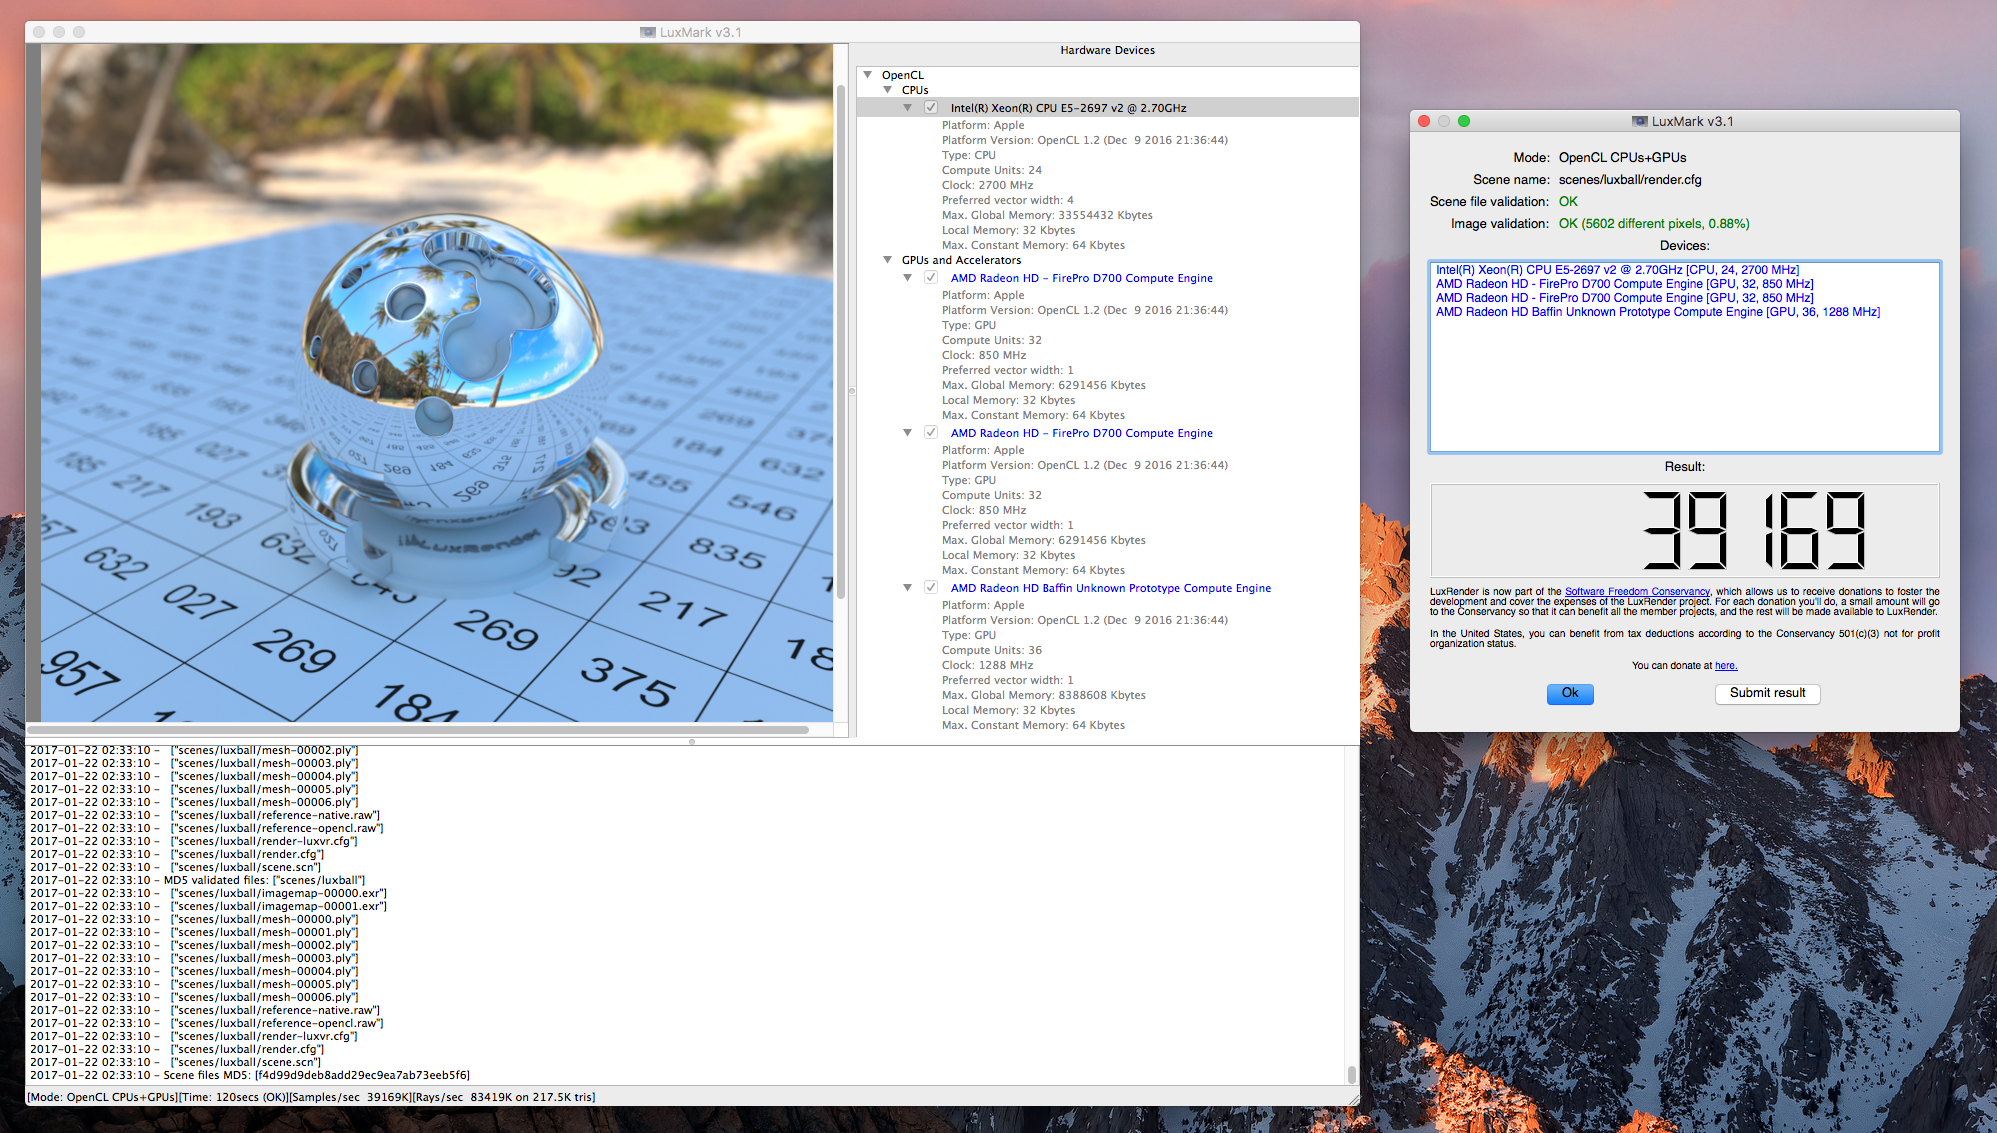Uncheck the first AMD FirePro D700 device
The height and width of the screenshot is (1133, 1997).
931,278
